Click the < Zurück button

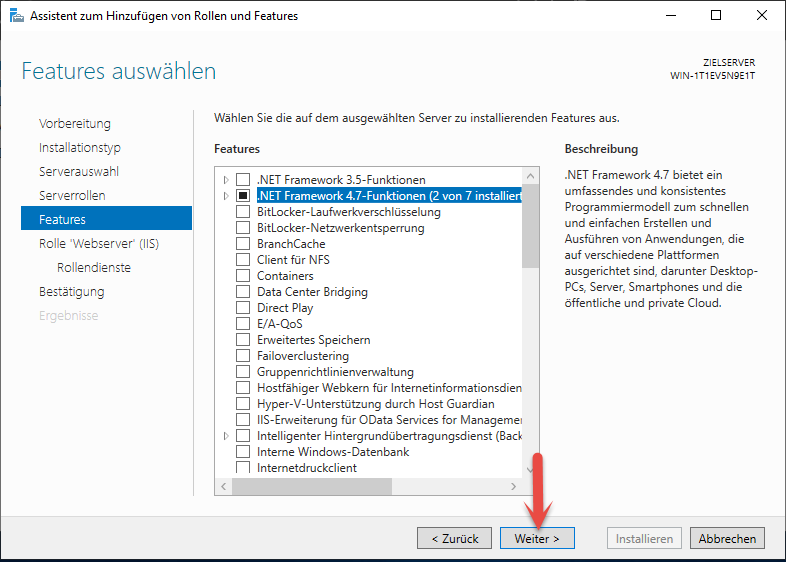coord(454,538)
